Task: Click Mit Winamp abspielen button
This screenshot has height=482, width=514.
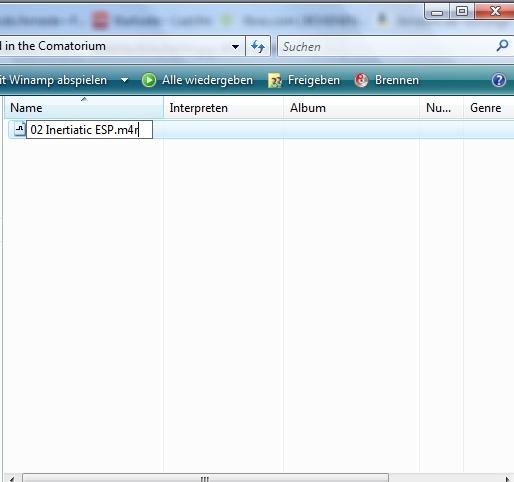Action: click(x=53, y=80)
